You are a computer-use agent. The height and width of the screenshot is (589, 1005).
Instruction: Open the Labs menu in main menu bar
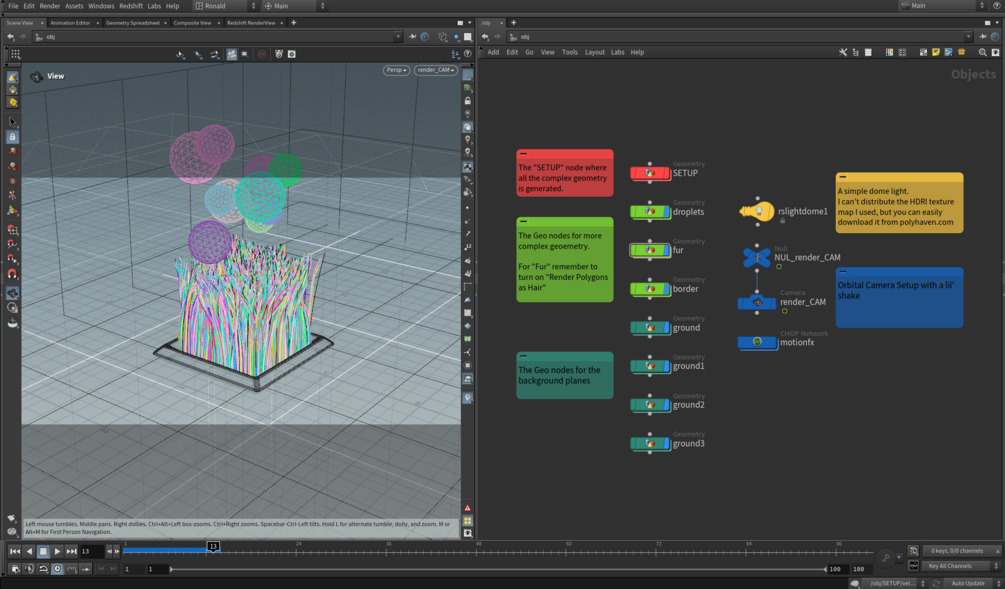[154, 6]
